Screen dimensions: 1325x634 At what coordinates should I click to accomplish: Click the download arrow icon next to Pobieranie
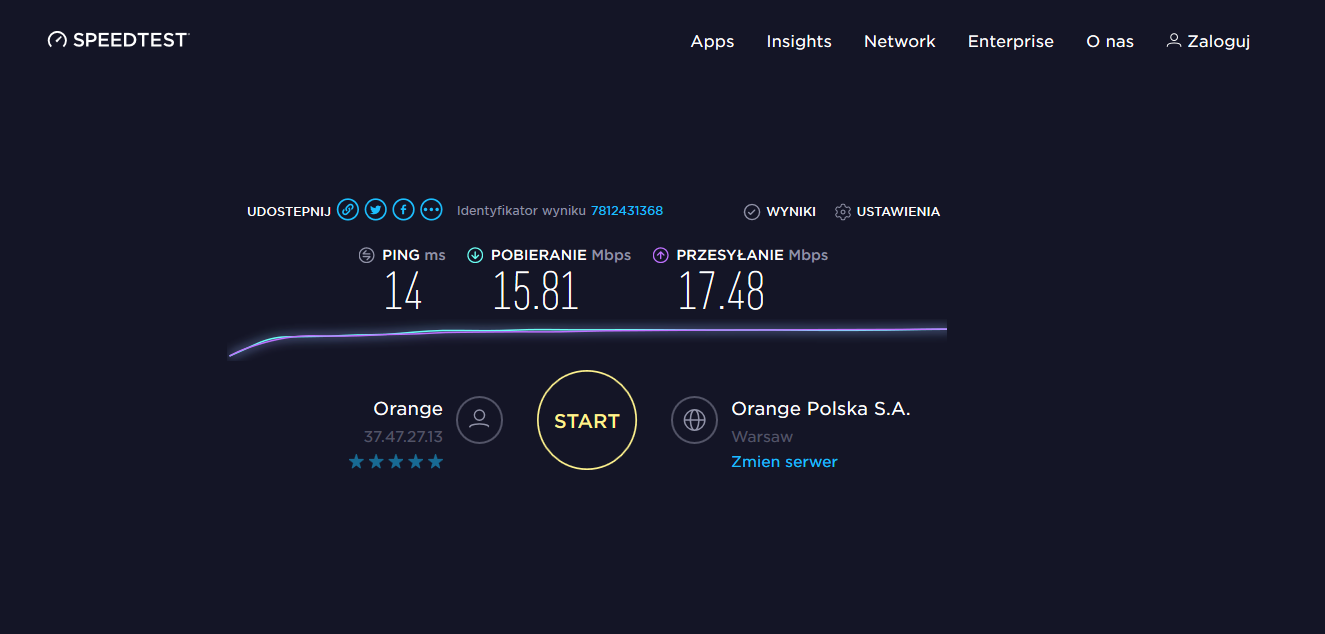point(475,255)
